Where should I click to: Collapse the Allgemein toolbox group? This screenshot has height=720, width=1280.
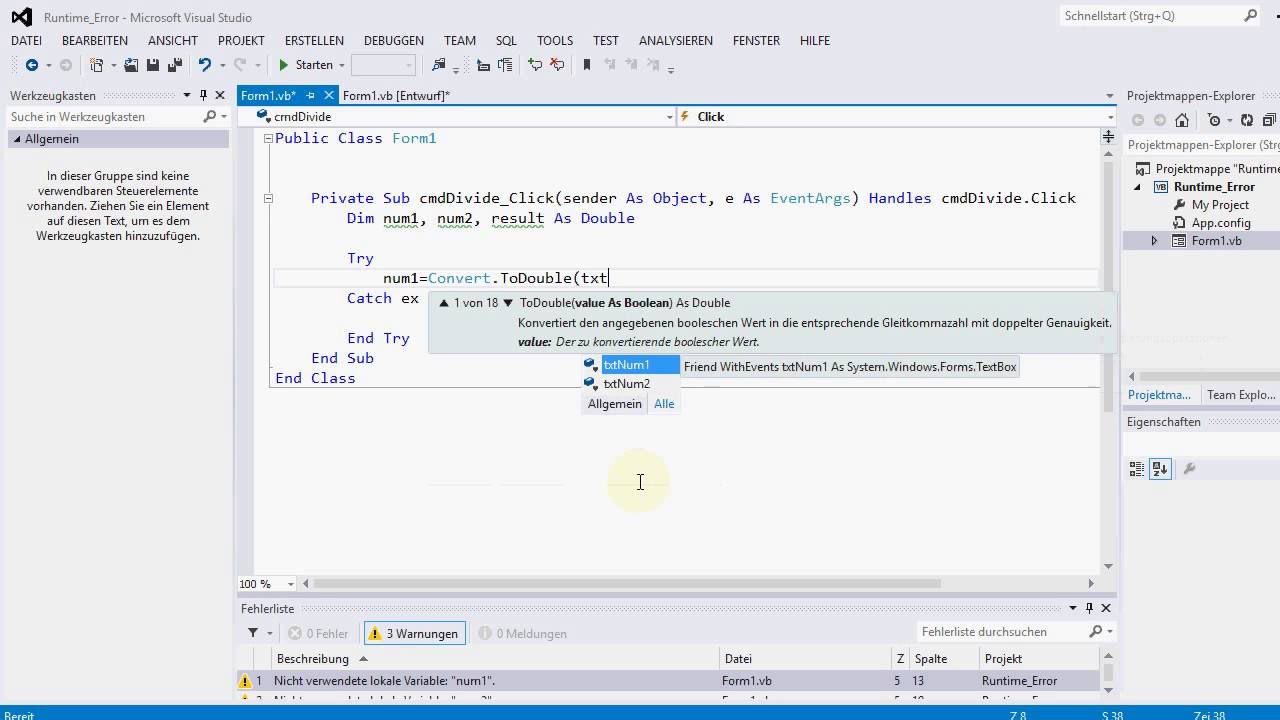(x=16, y=139)
